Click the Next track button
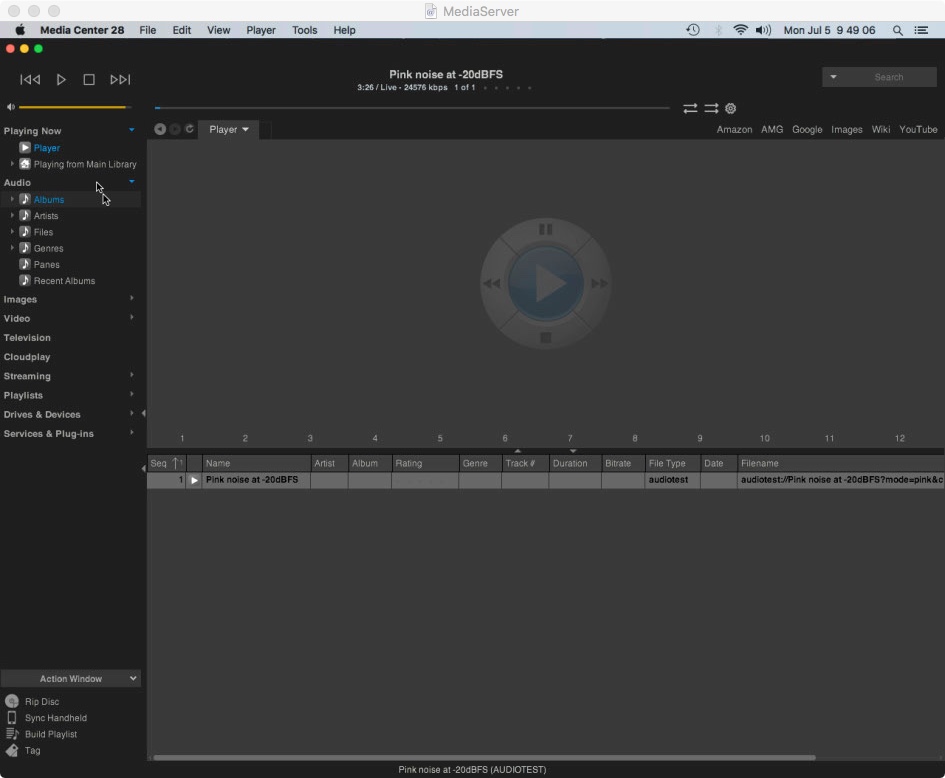 pos(120,80)
